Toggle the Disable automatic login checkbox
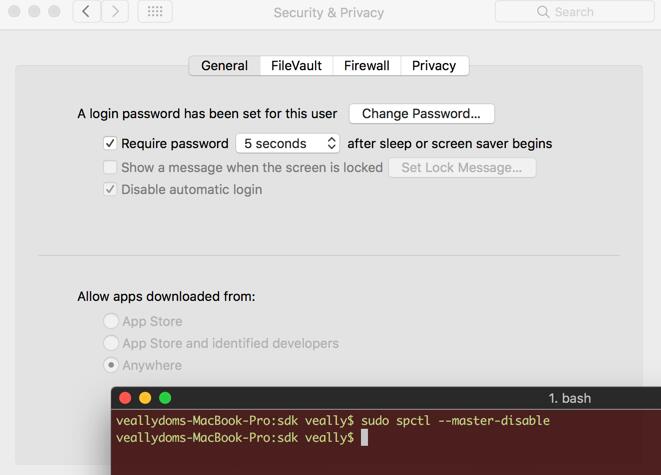Screen dimensions: 661x475 coord(110,189)
